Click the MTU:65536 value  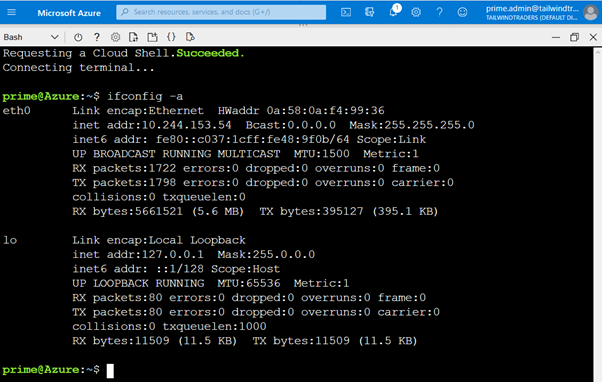pyautogui.click(x=249, y=283)
